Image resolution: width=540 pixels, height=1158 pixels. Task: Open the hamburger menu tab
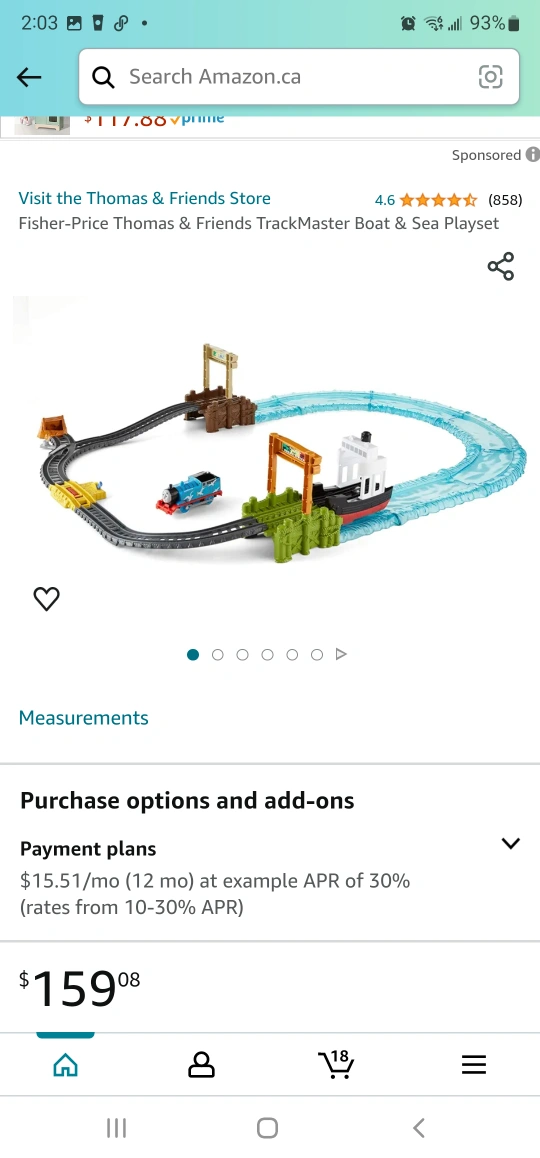474,1064
